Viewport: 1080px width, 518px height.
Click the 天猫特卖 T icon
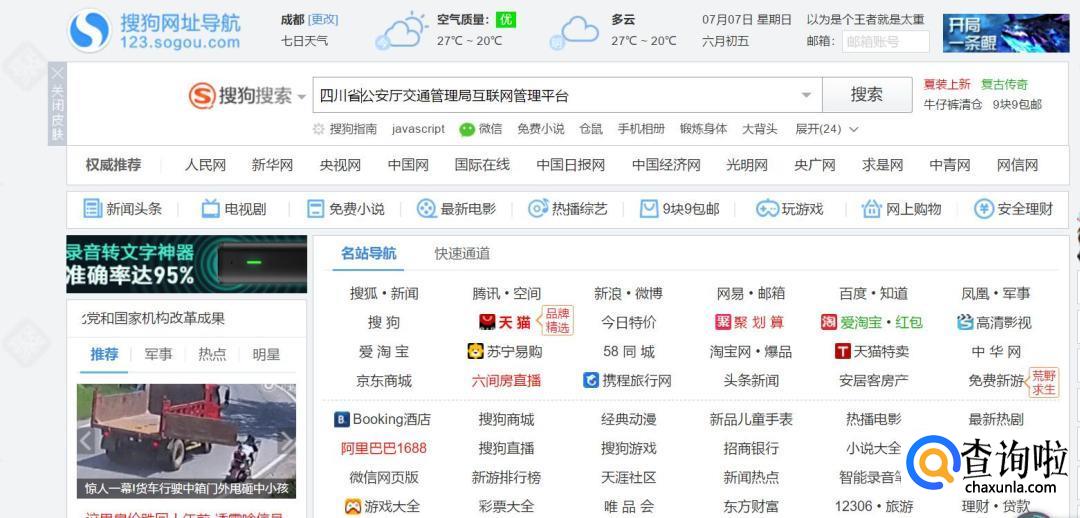(842, 351)
